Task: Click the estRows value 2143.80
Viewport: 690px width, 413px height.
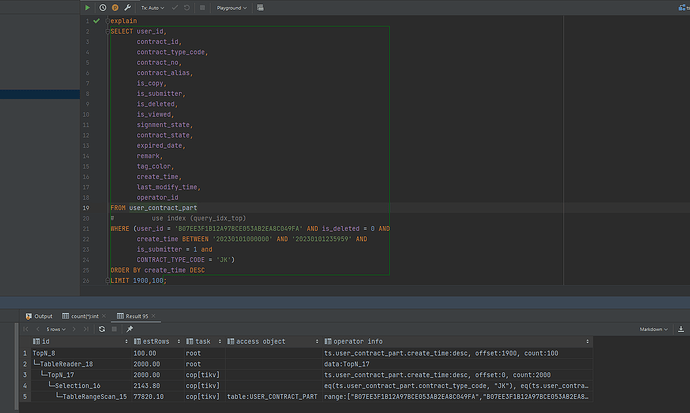Action: click(x=158, y=386)
